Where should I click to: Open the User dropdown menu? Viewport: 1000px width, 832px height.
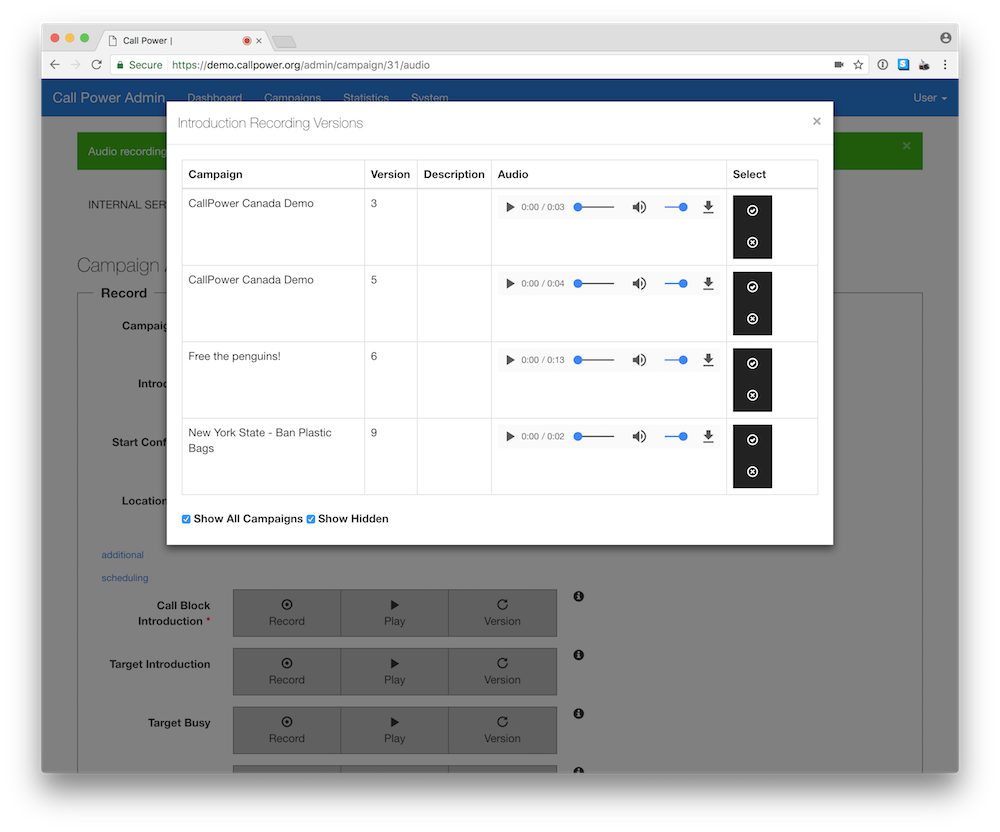click(x=929, y=98)
